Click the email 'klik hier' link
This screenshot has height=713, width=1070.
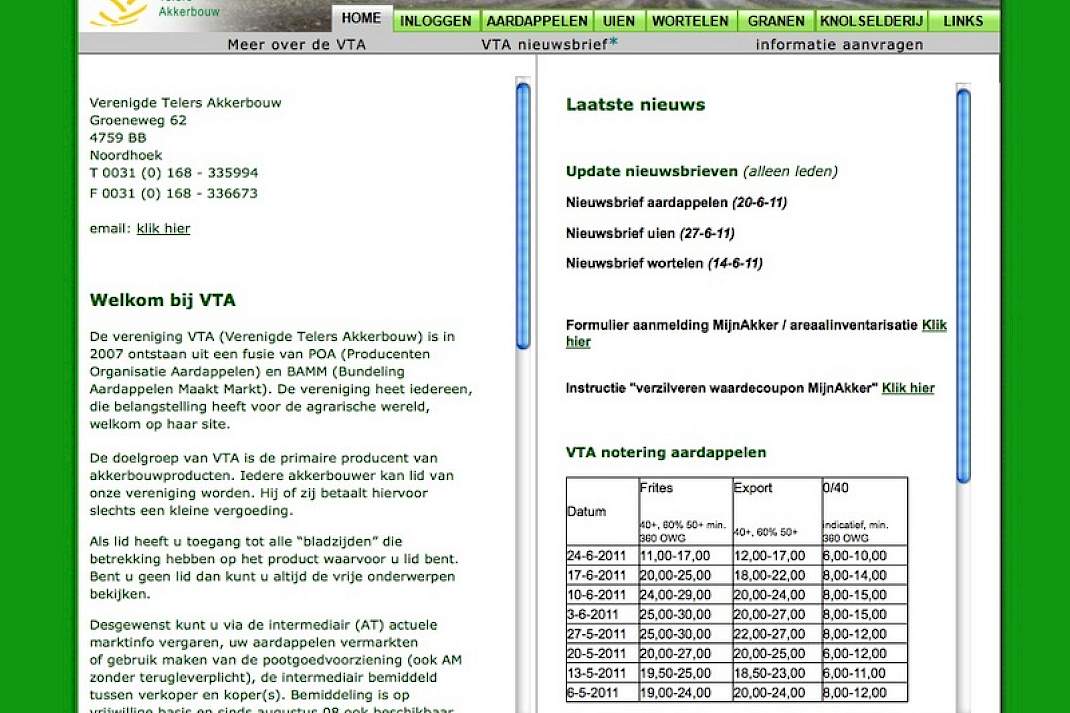[163, 229]
